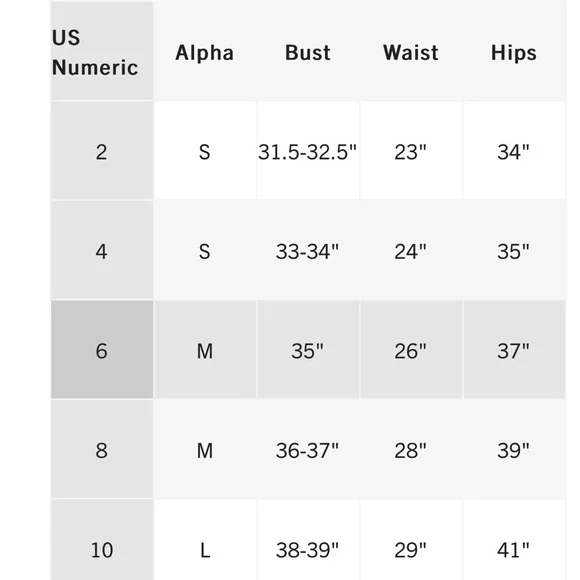Select the Alpha column header
The image size is (580, 580).
[205, 53]
